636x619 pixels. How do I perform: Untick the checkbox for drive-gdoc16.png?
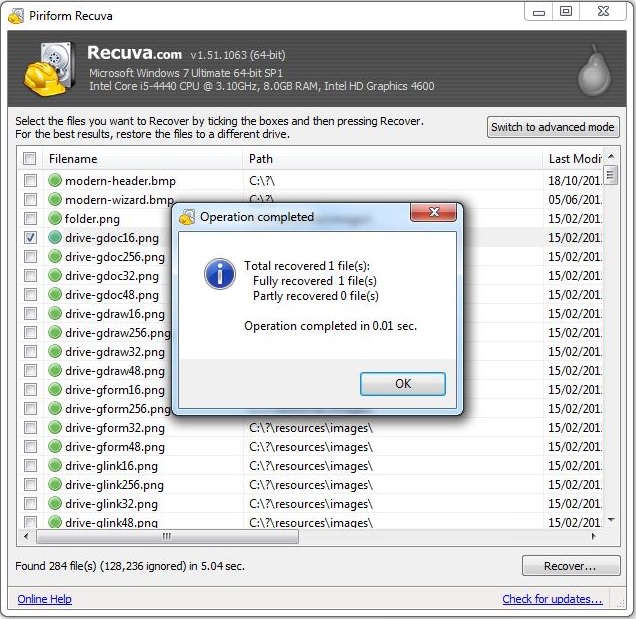[x=30, y=238]
